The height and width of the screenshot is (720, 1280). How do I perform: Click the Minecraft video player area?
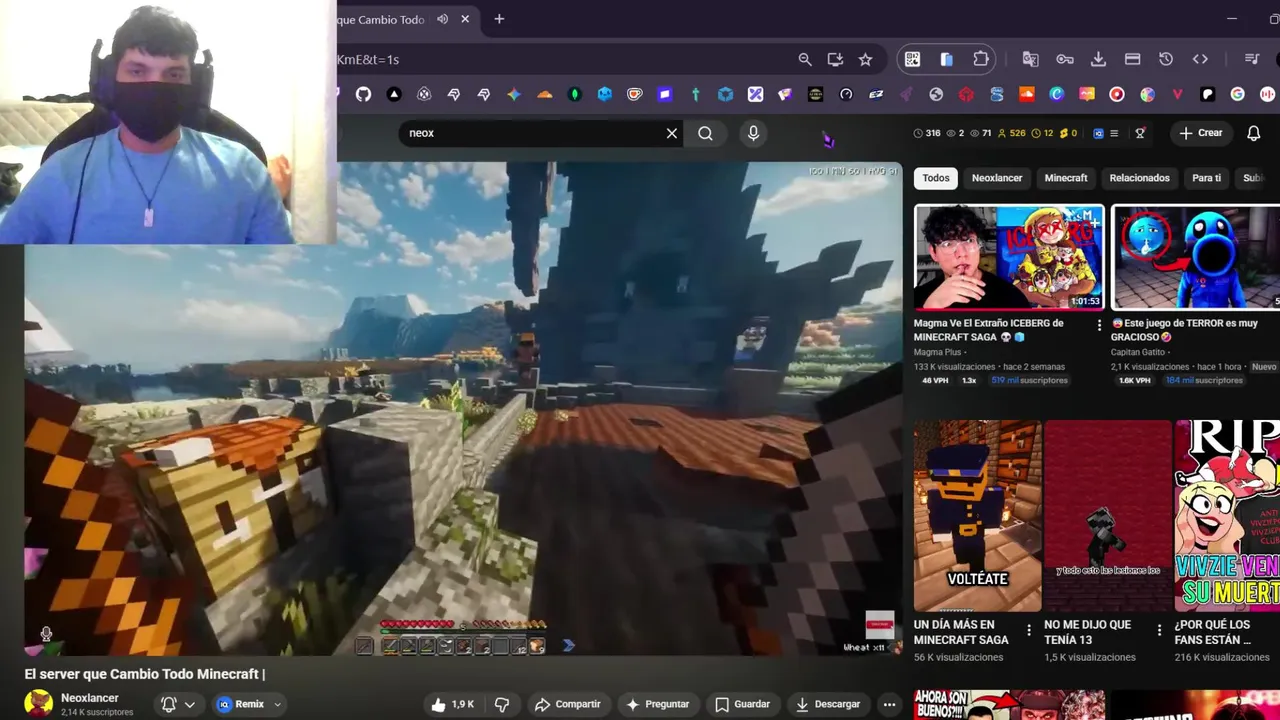point(464,408)
